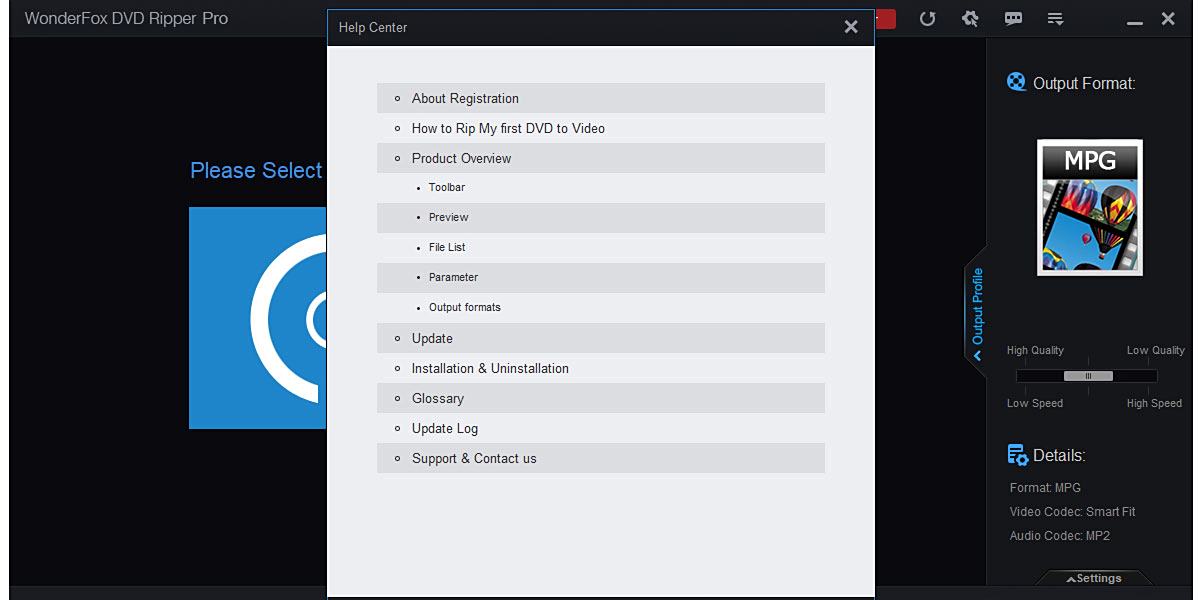1200x600 pixels.
Task: Select the Glossary help entry
Action: point(438,398)
